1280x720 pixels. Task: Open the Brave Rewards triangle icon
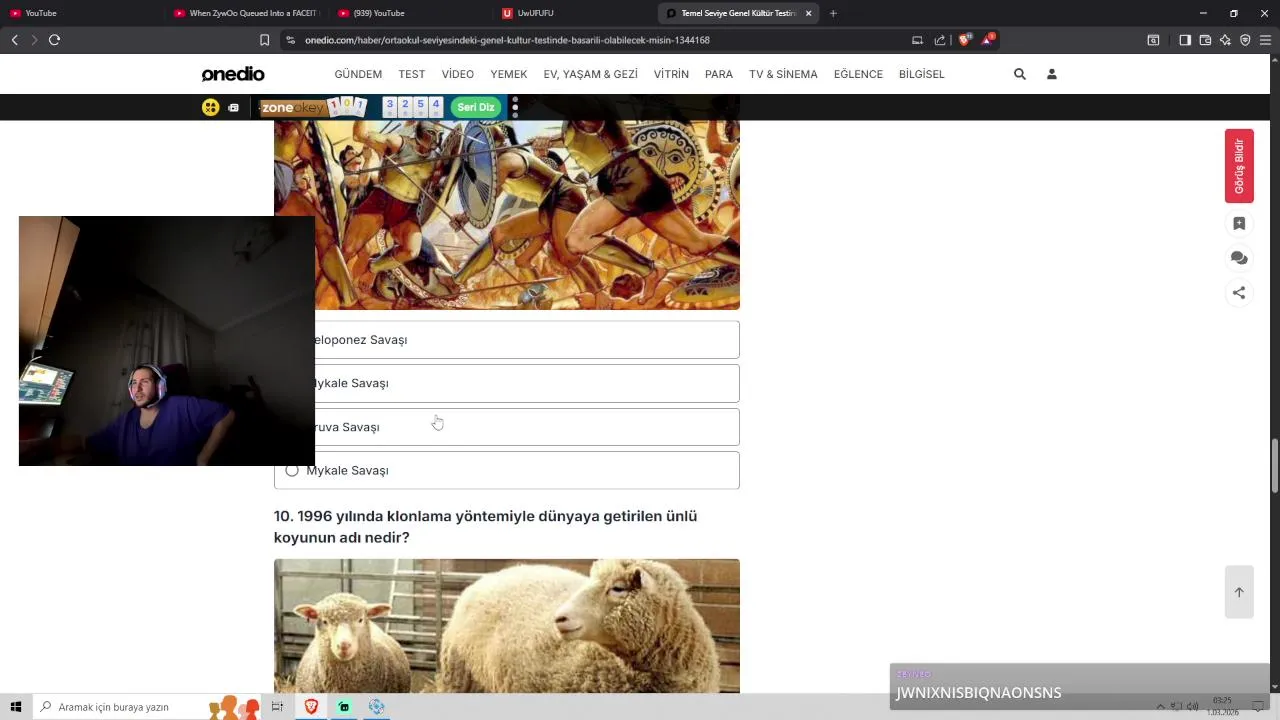point(988,40)
